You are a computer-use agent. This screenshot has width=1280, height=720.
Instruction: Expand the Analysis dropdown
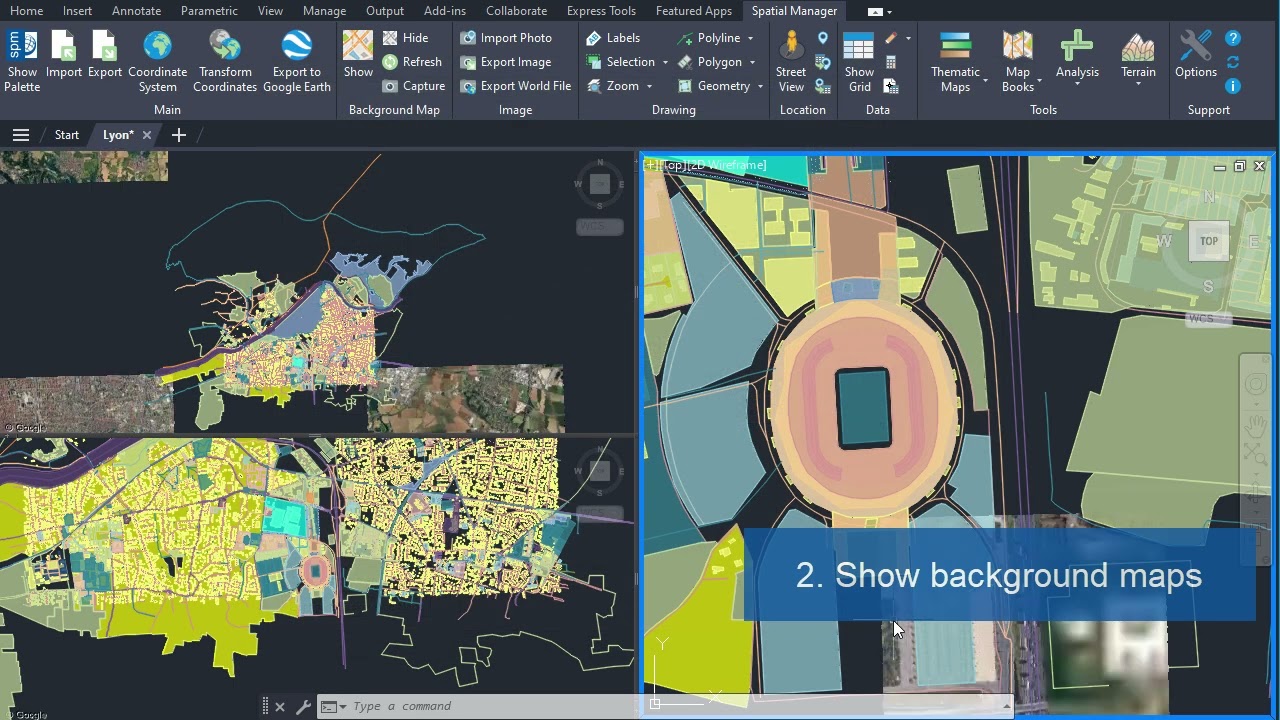(x=1077, y=84)
